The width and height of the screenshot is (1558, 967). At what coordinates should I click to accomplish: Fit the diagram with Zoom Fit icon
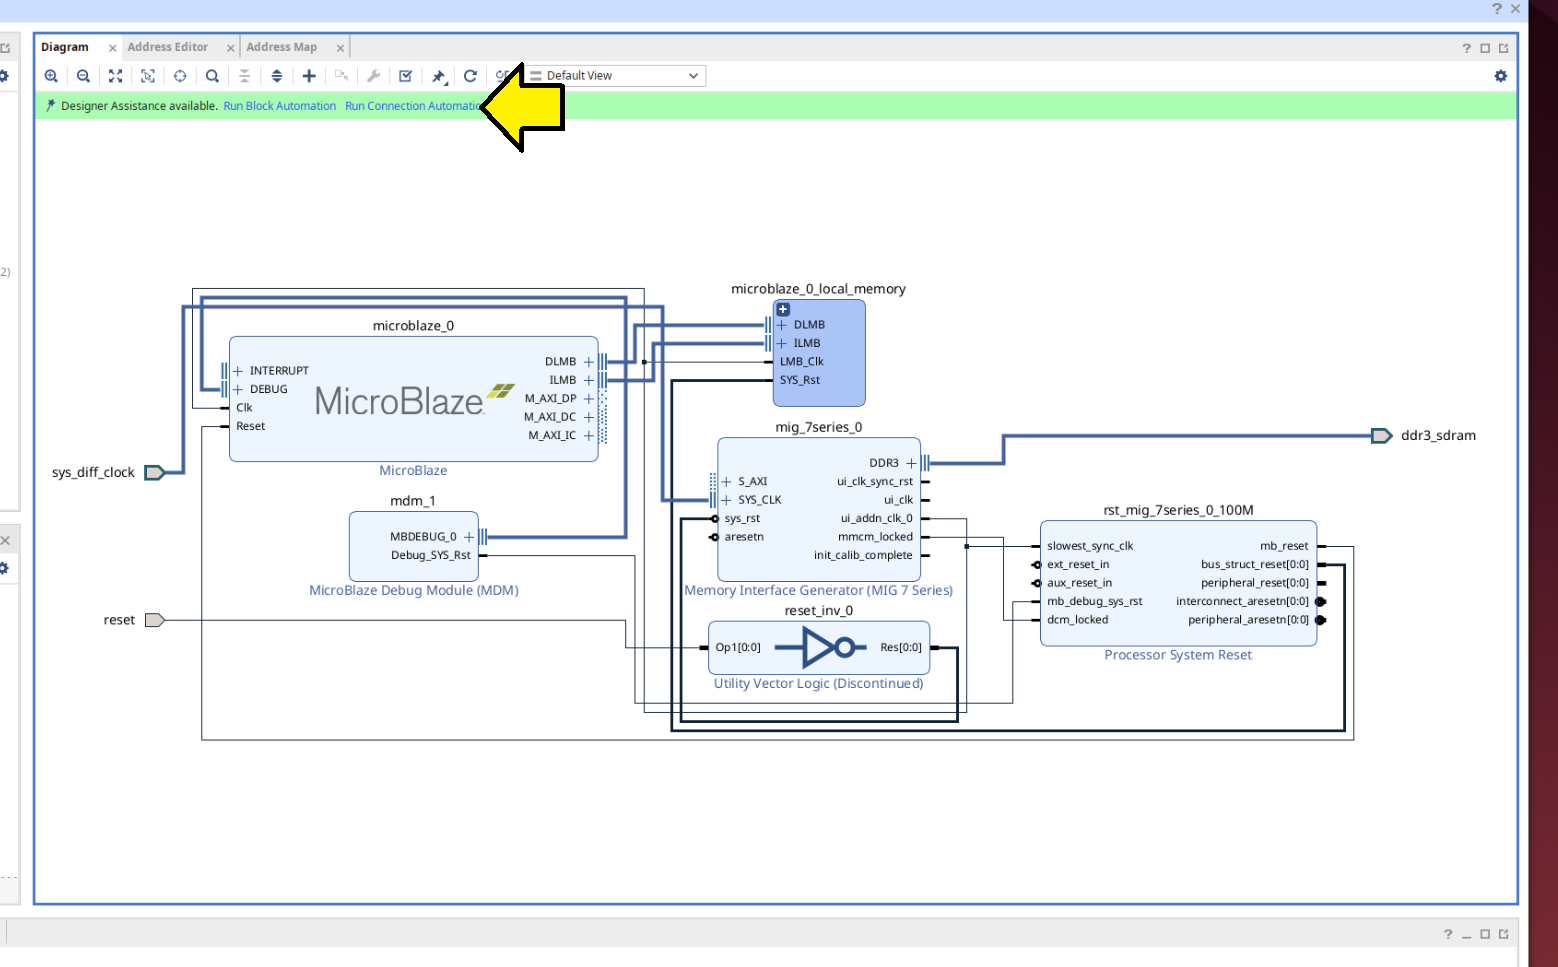[115, 76]
